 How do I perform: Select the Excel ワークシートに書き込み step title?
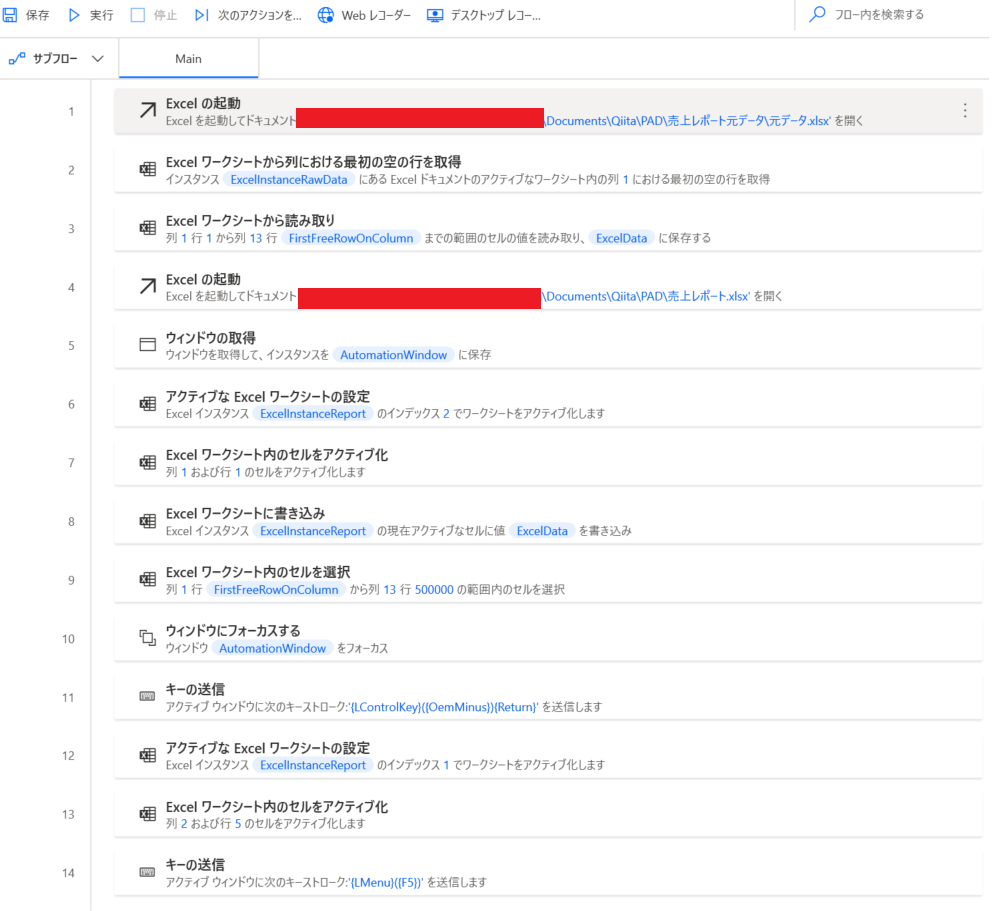tap(245, 513)
